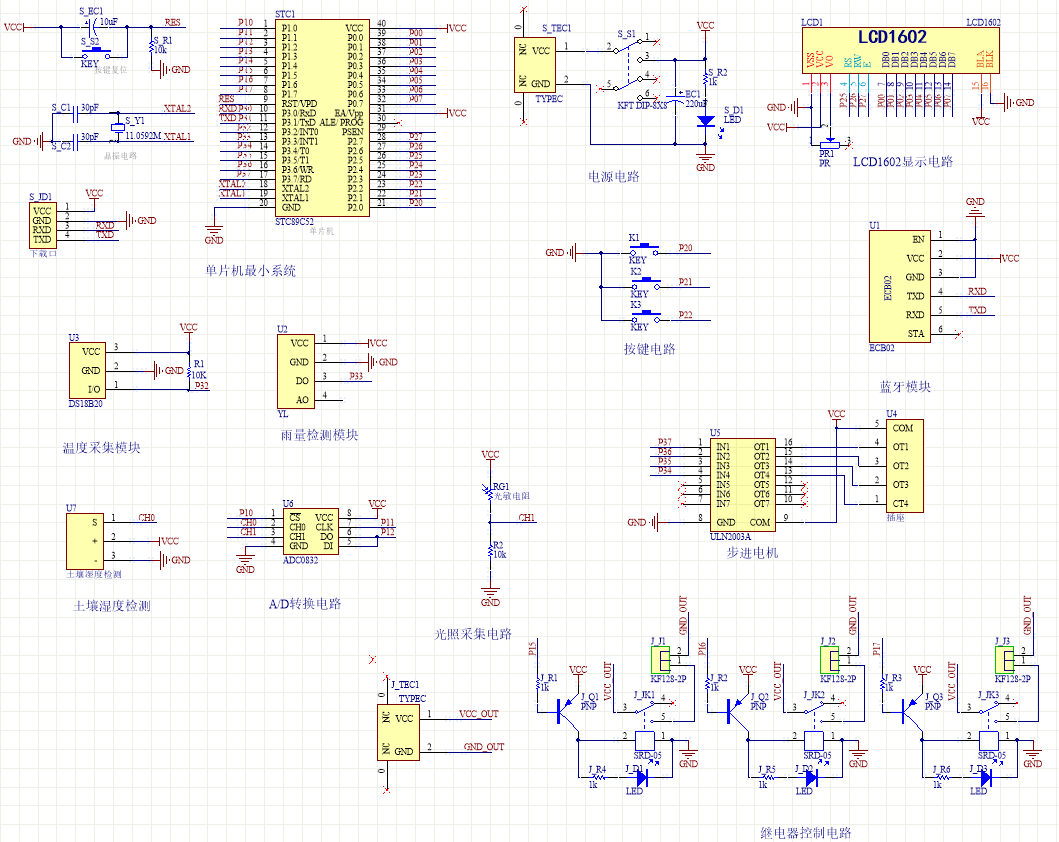This screenshot has height=842, width=1059.
Task: Click the LCD1602 display component
Action: [900, 51]
